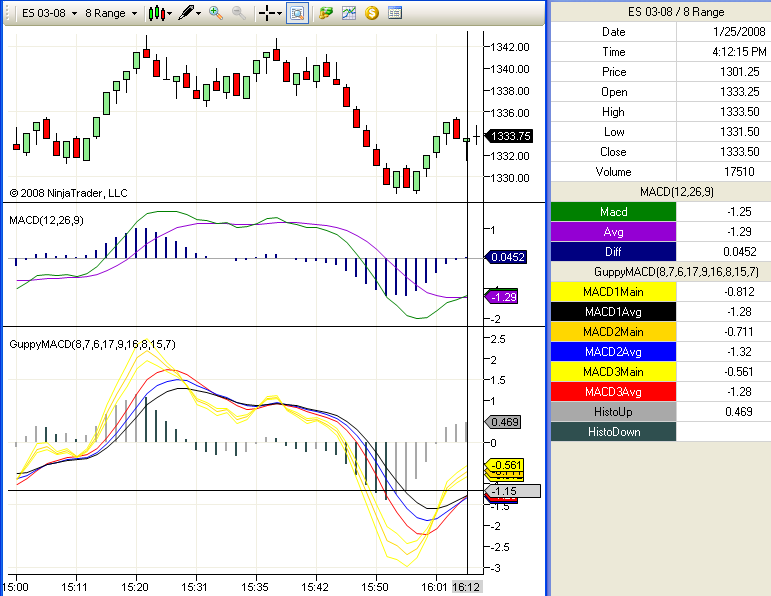Screen dimensions: 771x596
Task: Click the gray HistoUp swatch
Action: 614,412
